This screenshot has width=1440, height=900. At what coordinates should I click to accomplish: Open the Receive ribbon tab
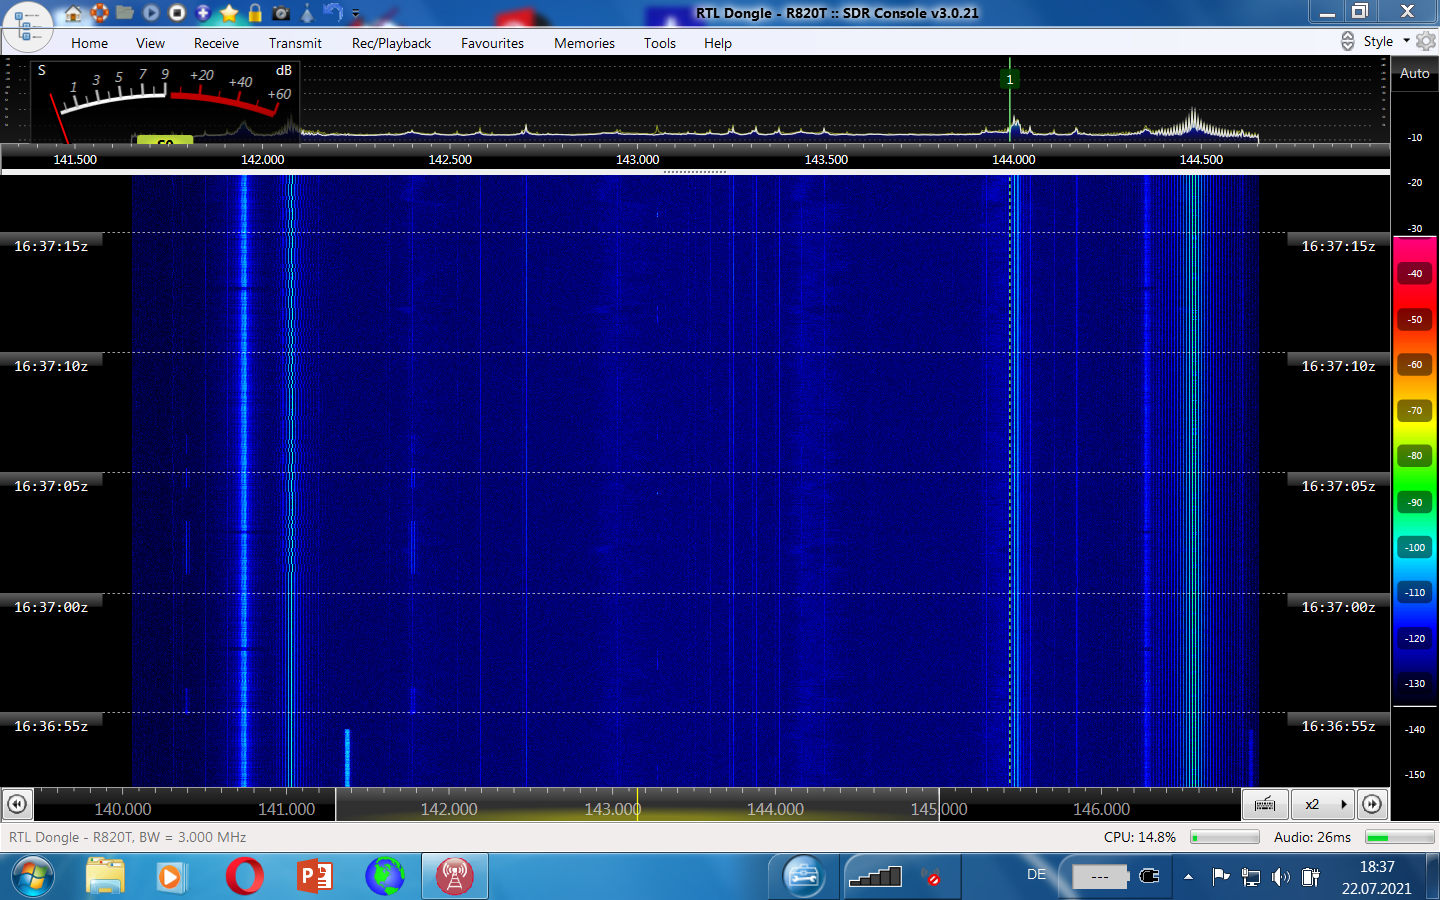(216, 43)
